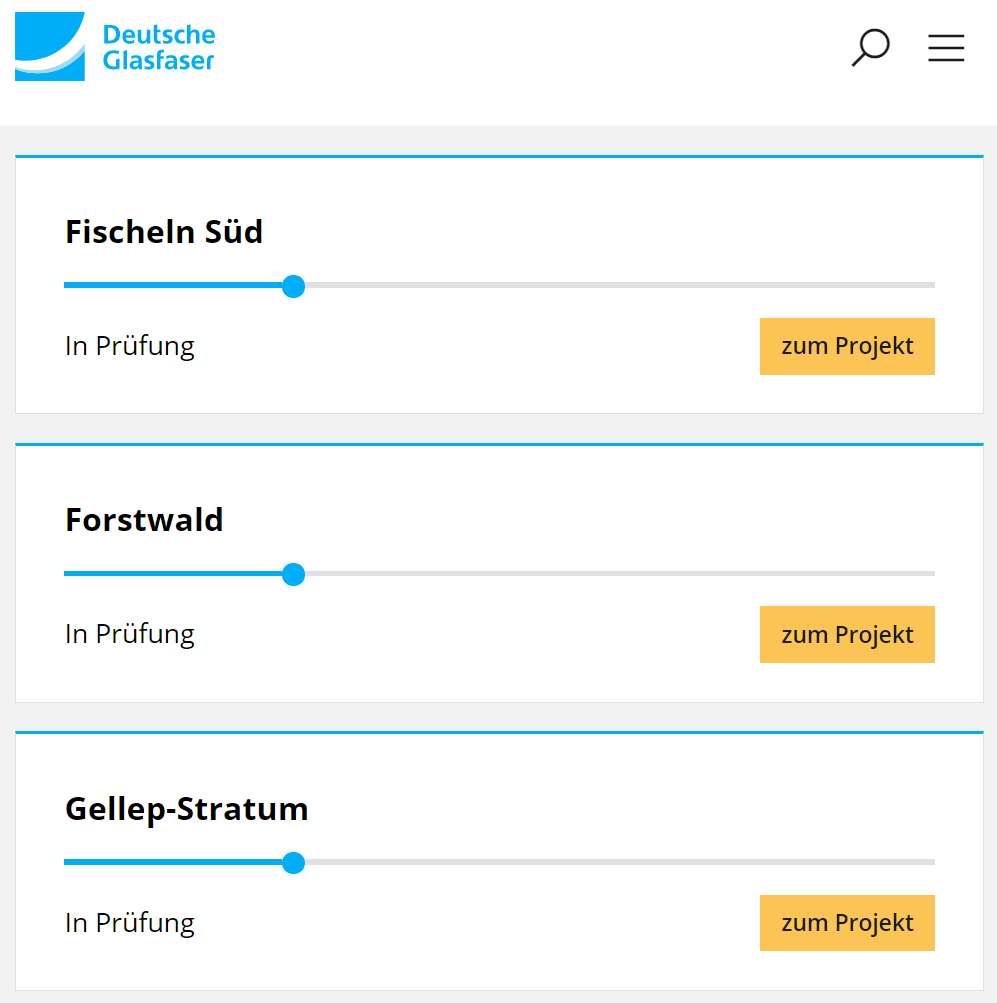Open the hamburger navigation menu
The image size is (997, 1003).
click(x=945, y=48)
